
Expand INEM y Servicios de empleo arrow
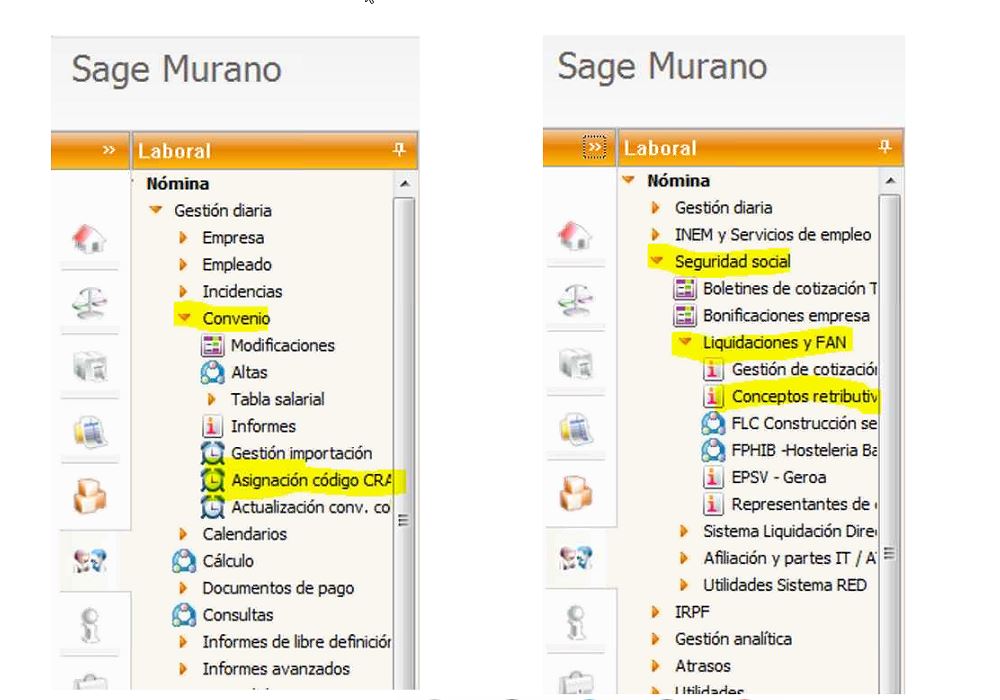(x=655, y=235)
